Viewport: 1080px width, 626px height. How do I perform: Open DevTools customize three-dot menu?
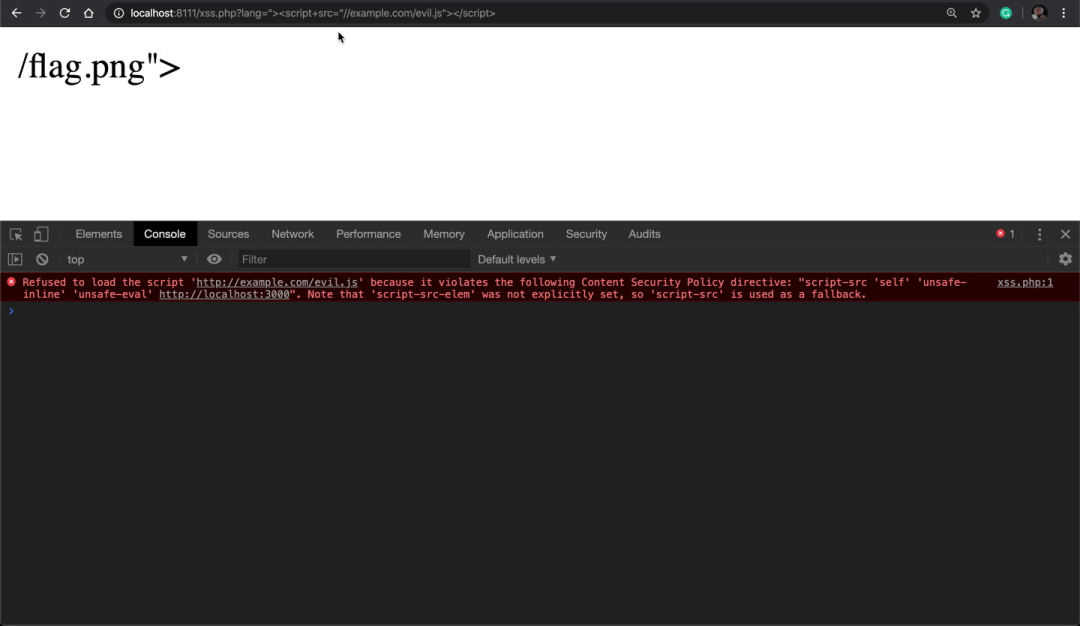click(x=1039, y=234)
